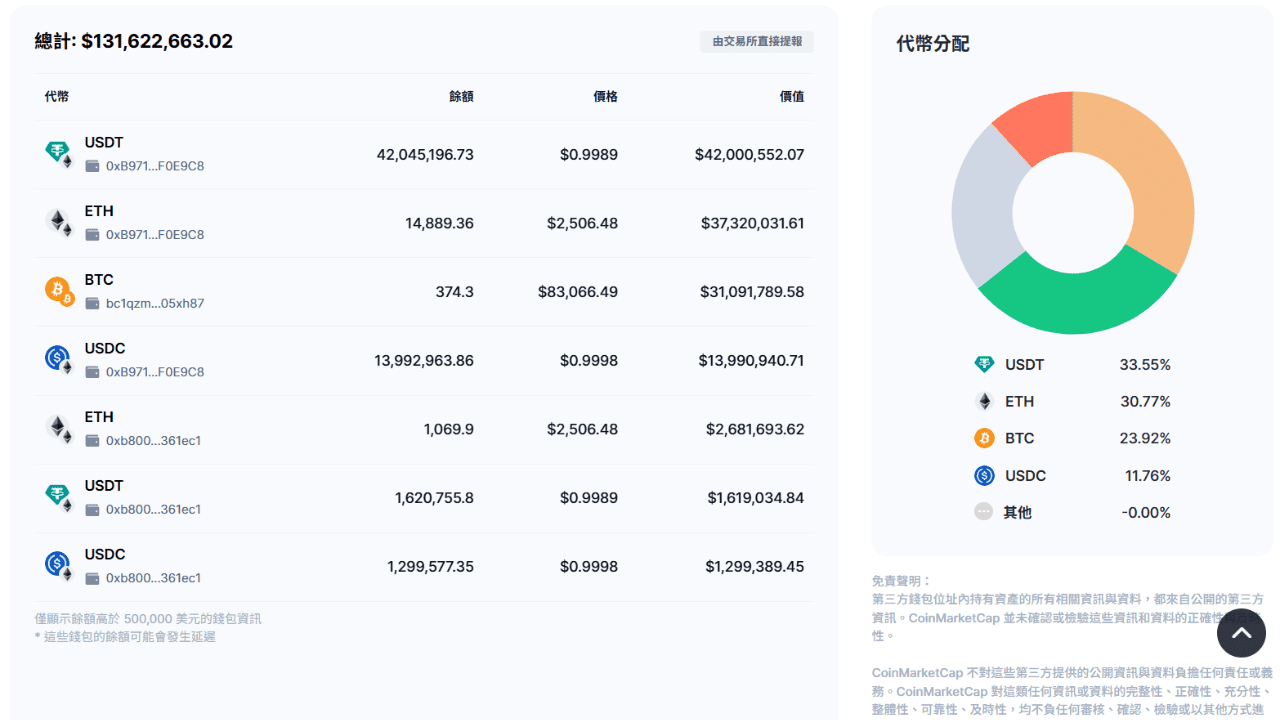The width and height of the screenshot is (1280, 720).
Task: Open the wallet address in the $42,000,552.07 USDT row
Action: 155,166
